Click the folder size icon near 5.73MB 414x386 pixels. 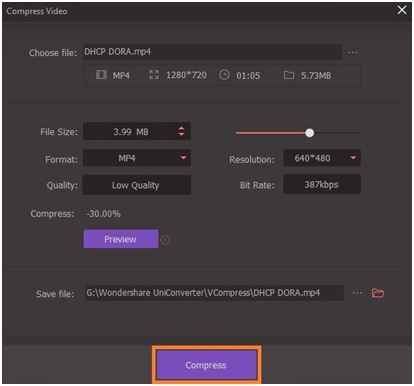click(289, 75)
